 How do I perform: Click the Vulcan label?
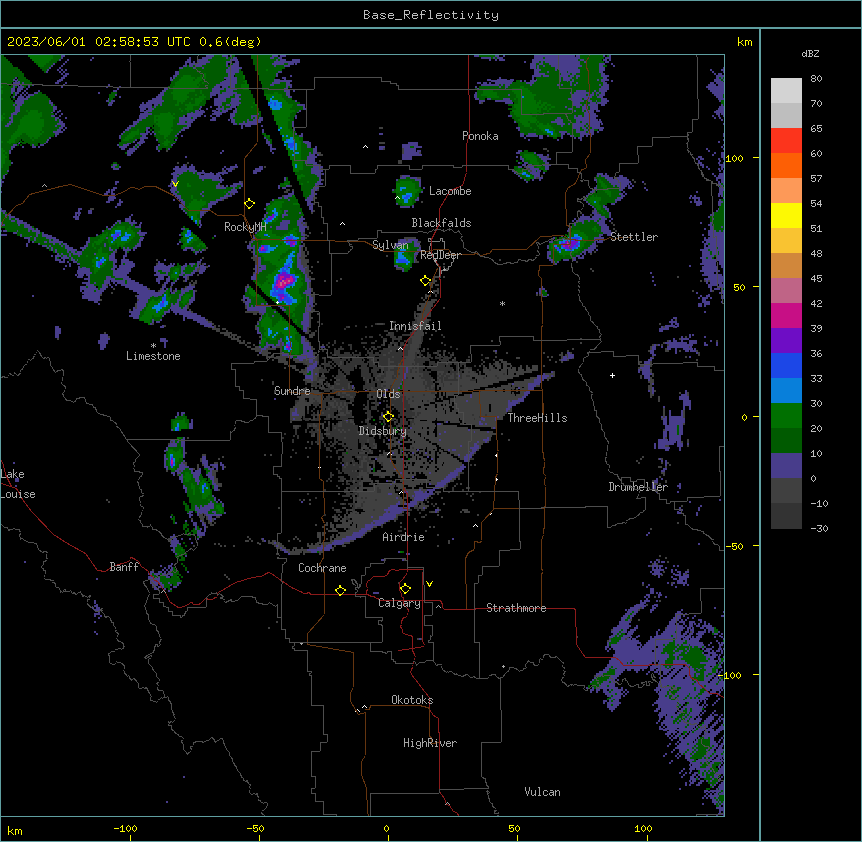click(x=542, y=792)
